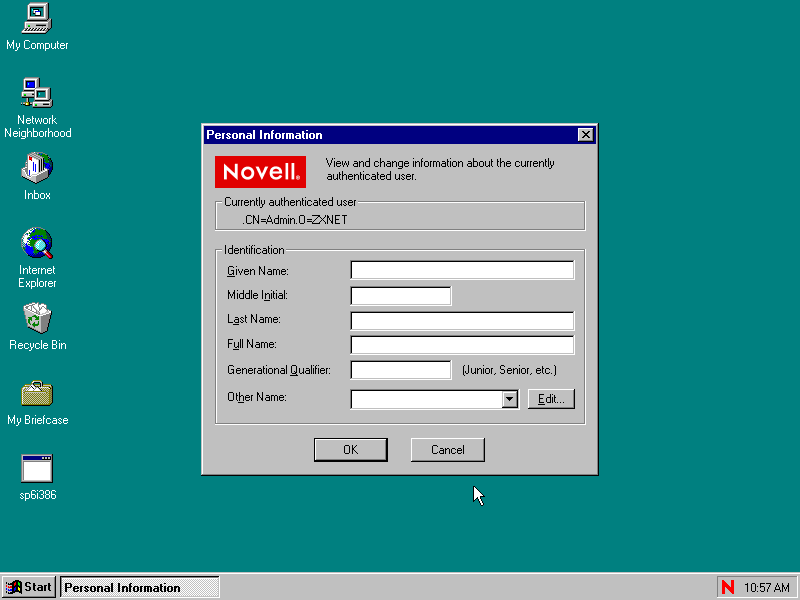Click the "Identification" group label
800x600 pixels.
pos(254,250)
